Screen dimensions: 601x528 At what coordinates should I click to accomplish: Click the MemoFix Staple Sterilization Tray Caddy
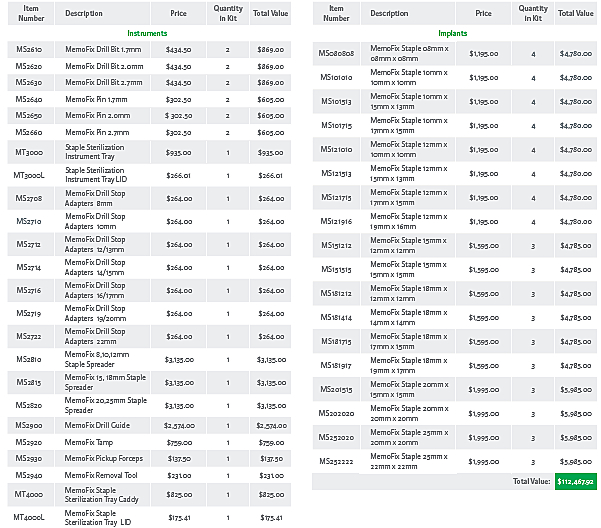95,494
